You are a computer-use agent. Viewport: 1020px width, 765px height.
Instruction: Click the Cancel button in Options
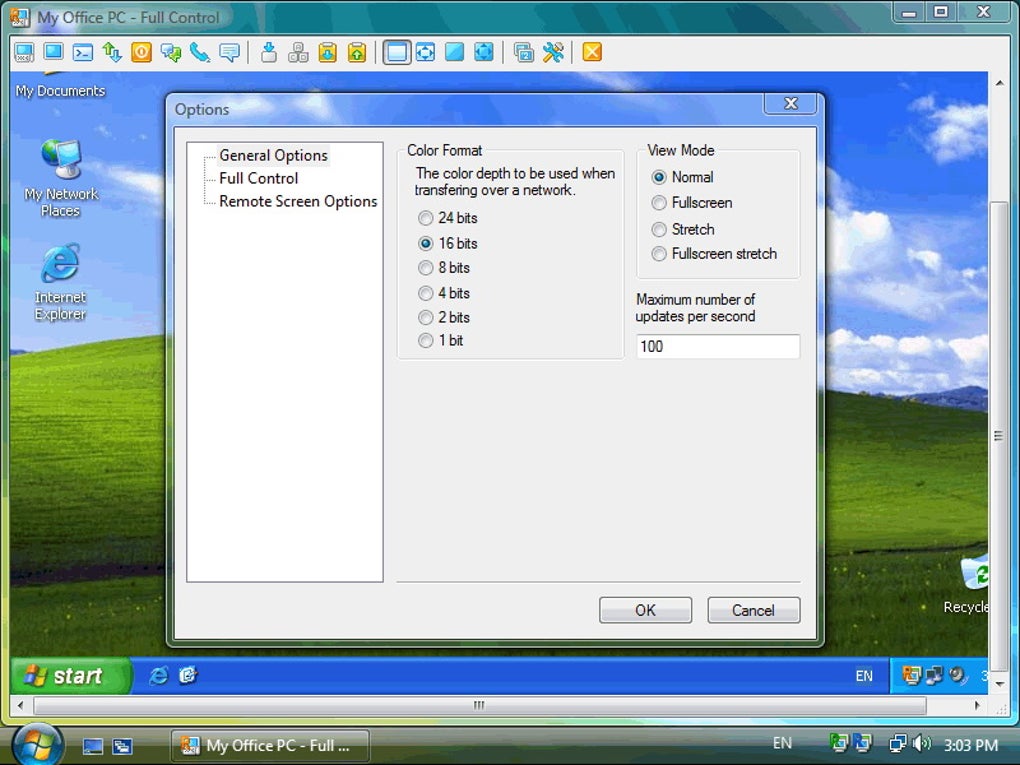coord(753,610)
